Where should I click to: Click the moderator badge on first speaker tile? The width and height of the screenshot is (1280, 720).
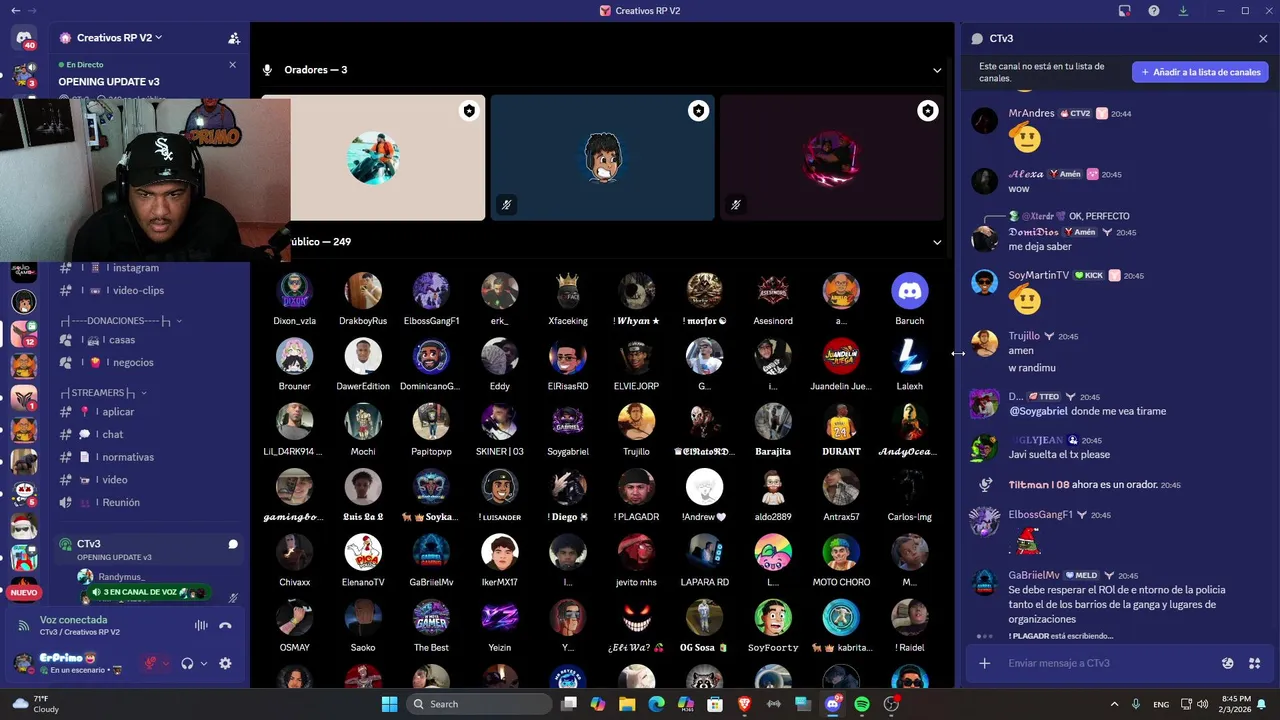tap(469, 111)
